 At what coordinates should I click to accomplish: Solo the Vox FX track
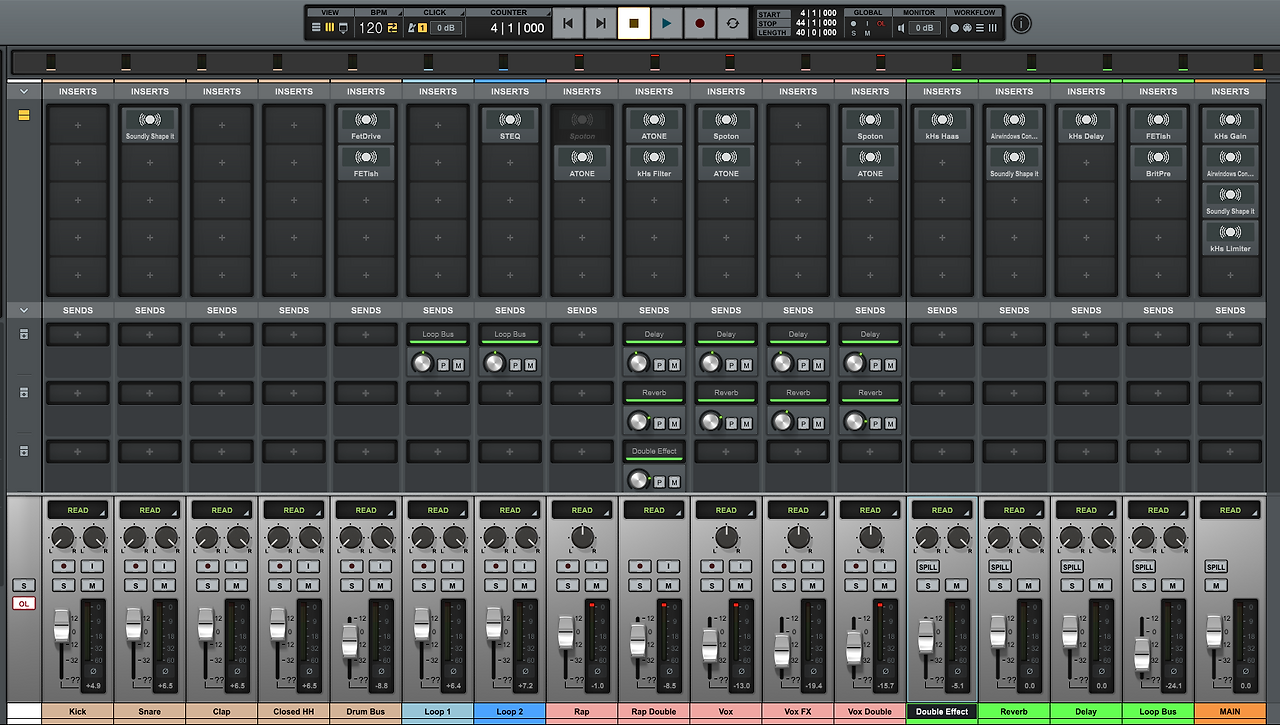pos(784,585)
